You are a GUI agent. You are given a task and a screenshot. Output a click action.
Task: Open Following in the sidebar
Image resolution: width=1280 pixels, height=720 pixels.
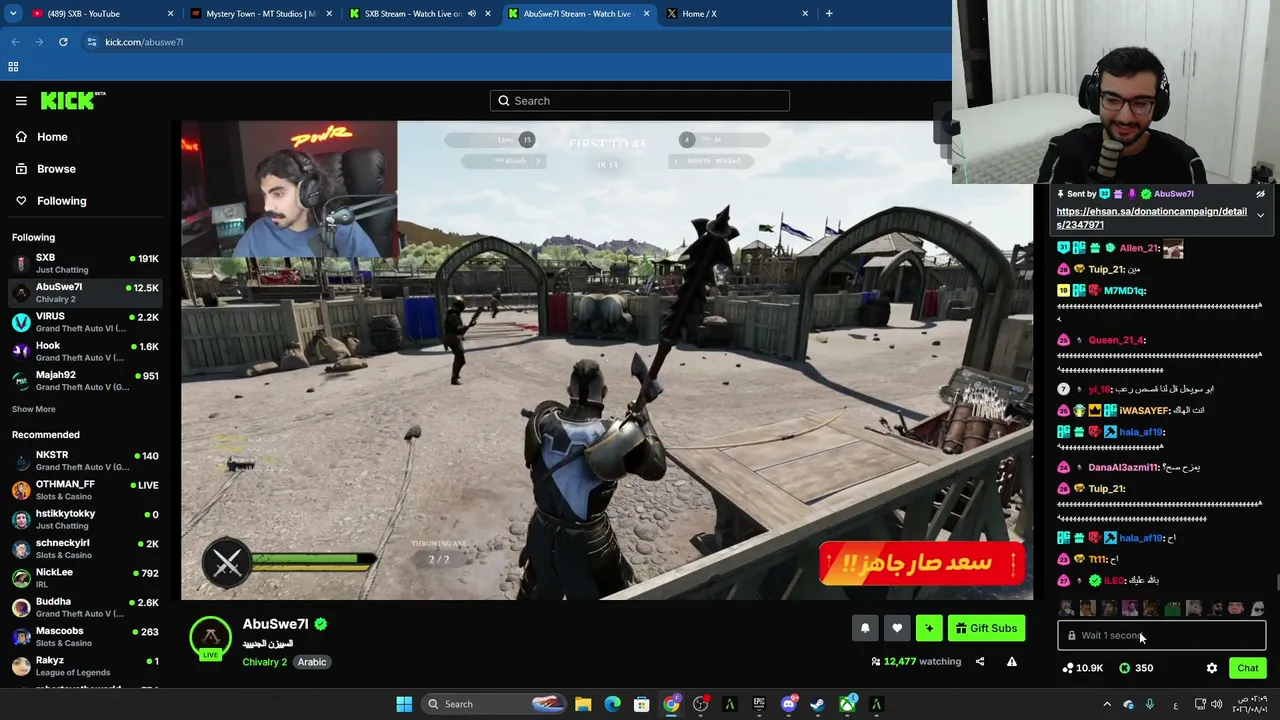click(61, 201)
